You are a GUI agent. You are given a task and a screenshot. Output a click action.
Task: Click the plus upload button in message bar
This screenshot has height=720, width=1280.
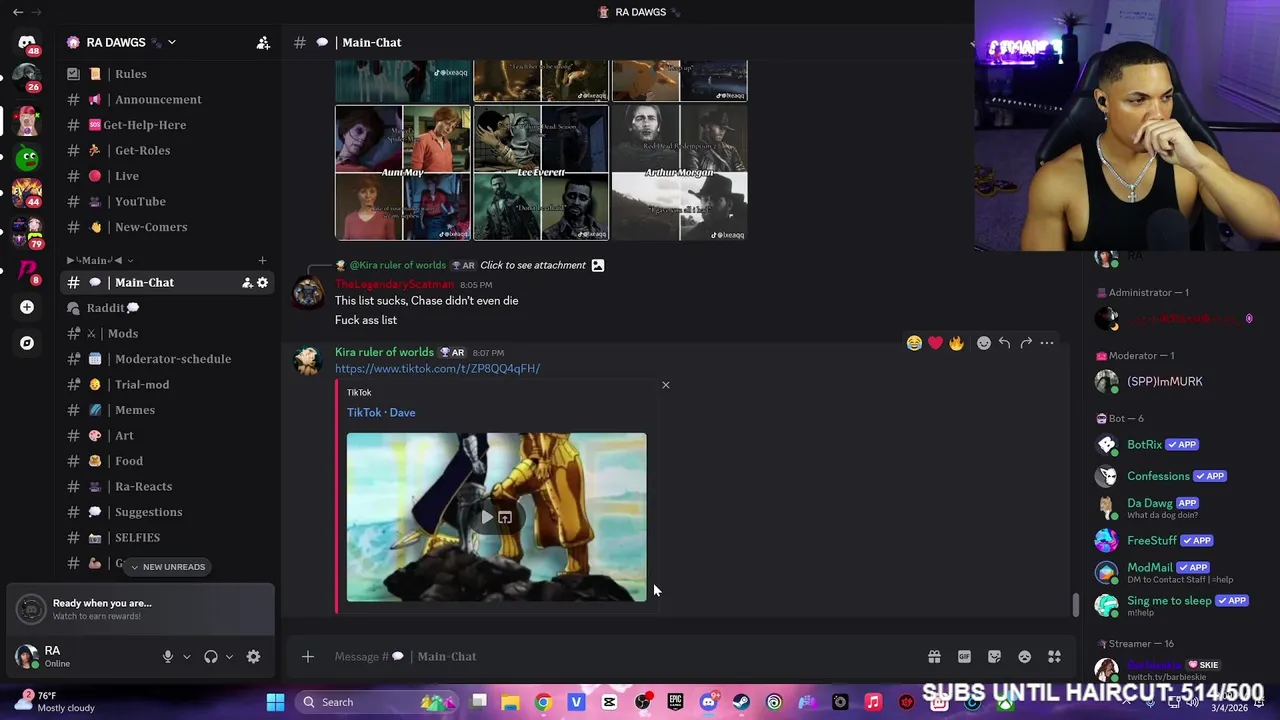coord(308,657)
